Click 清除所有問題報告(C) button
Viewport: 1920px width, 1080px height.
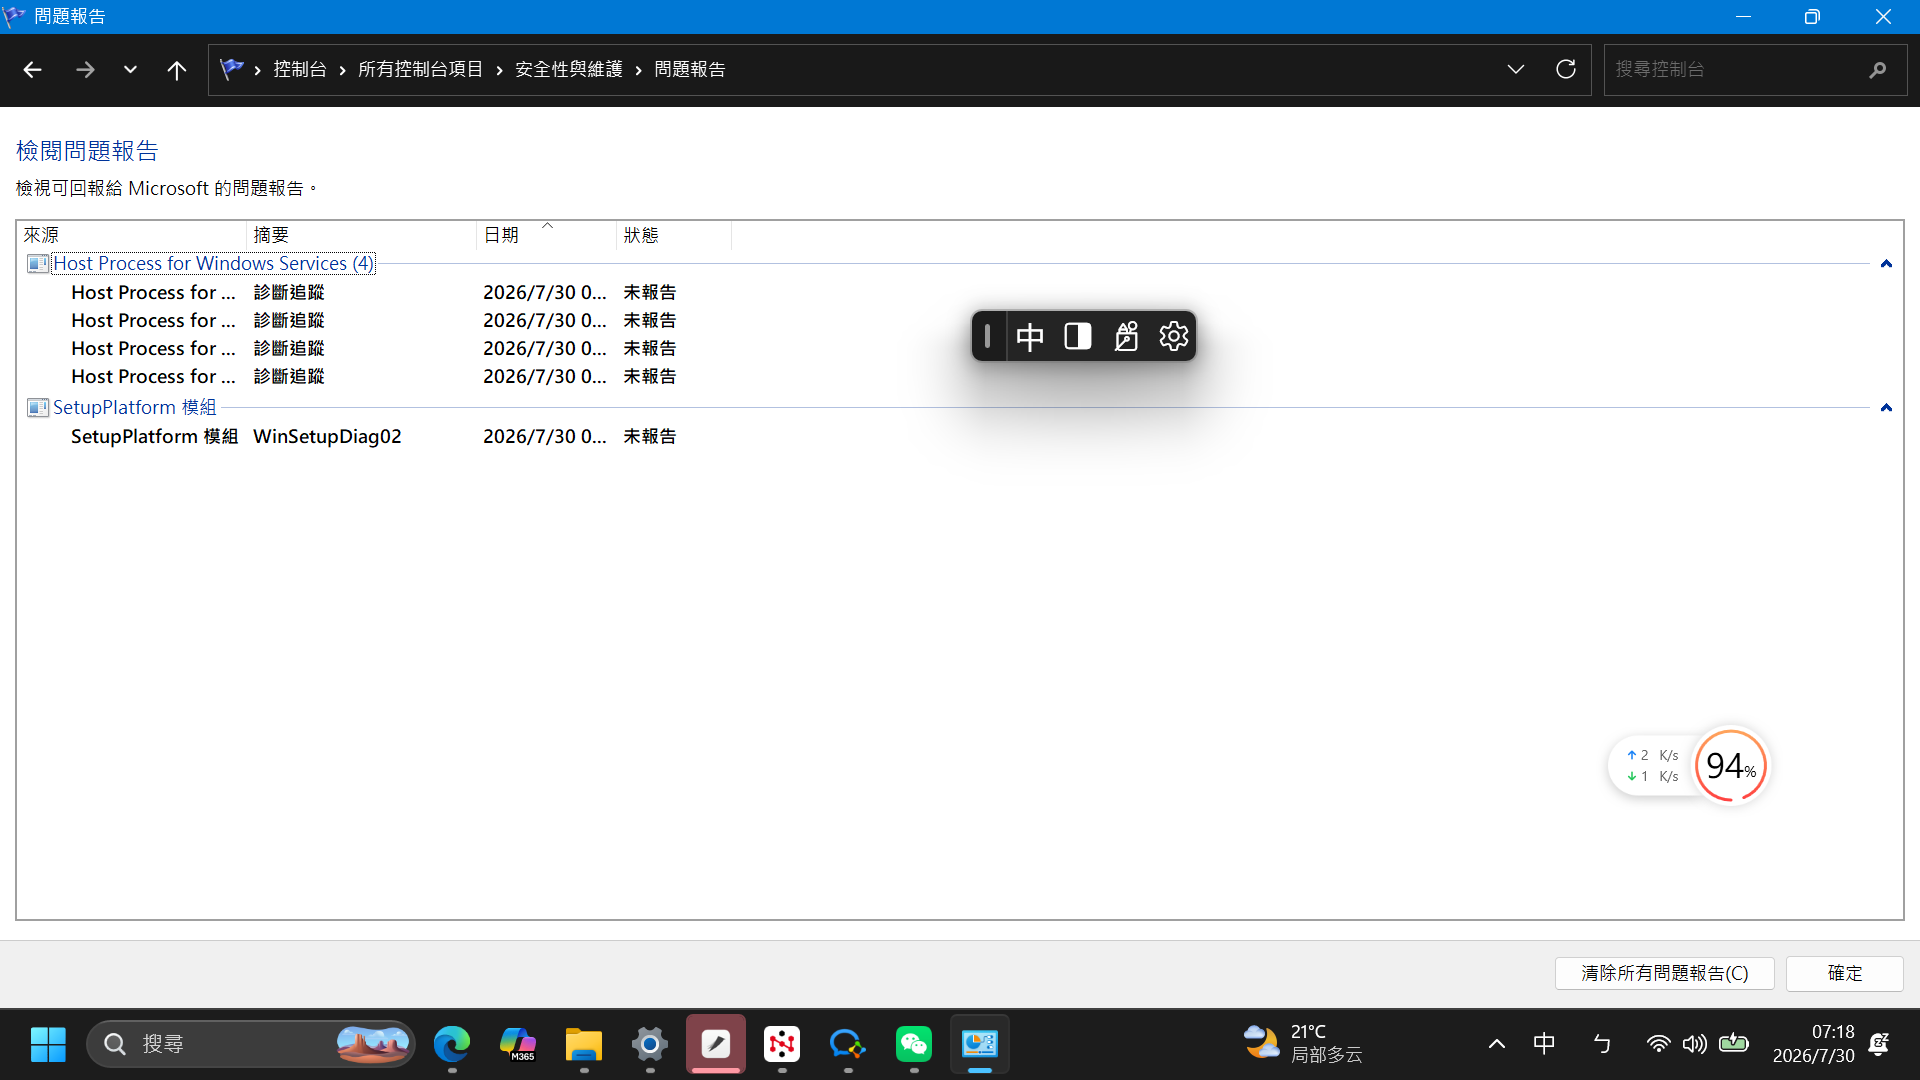click(1665, 973)
